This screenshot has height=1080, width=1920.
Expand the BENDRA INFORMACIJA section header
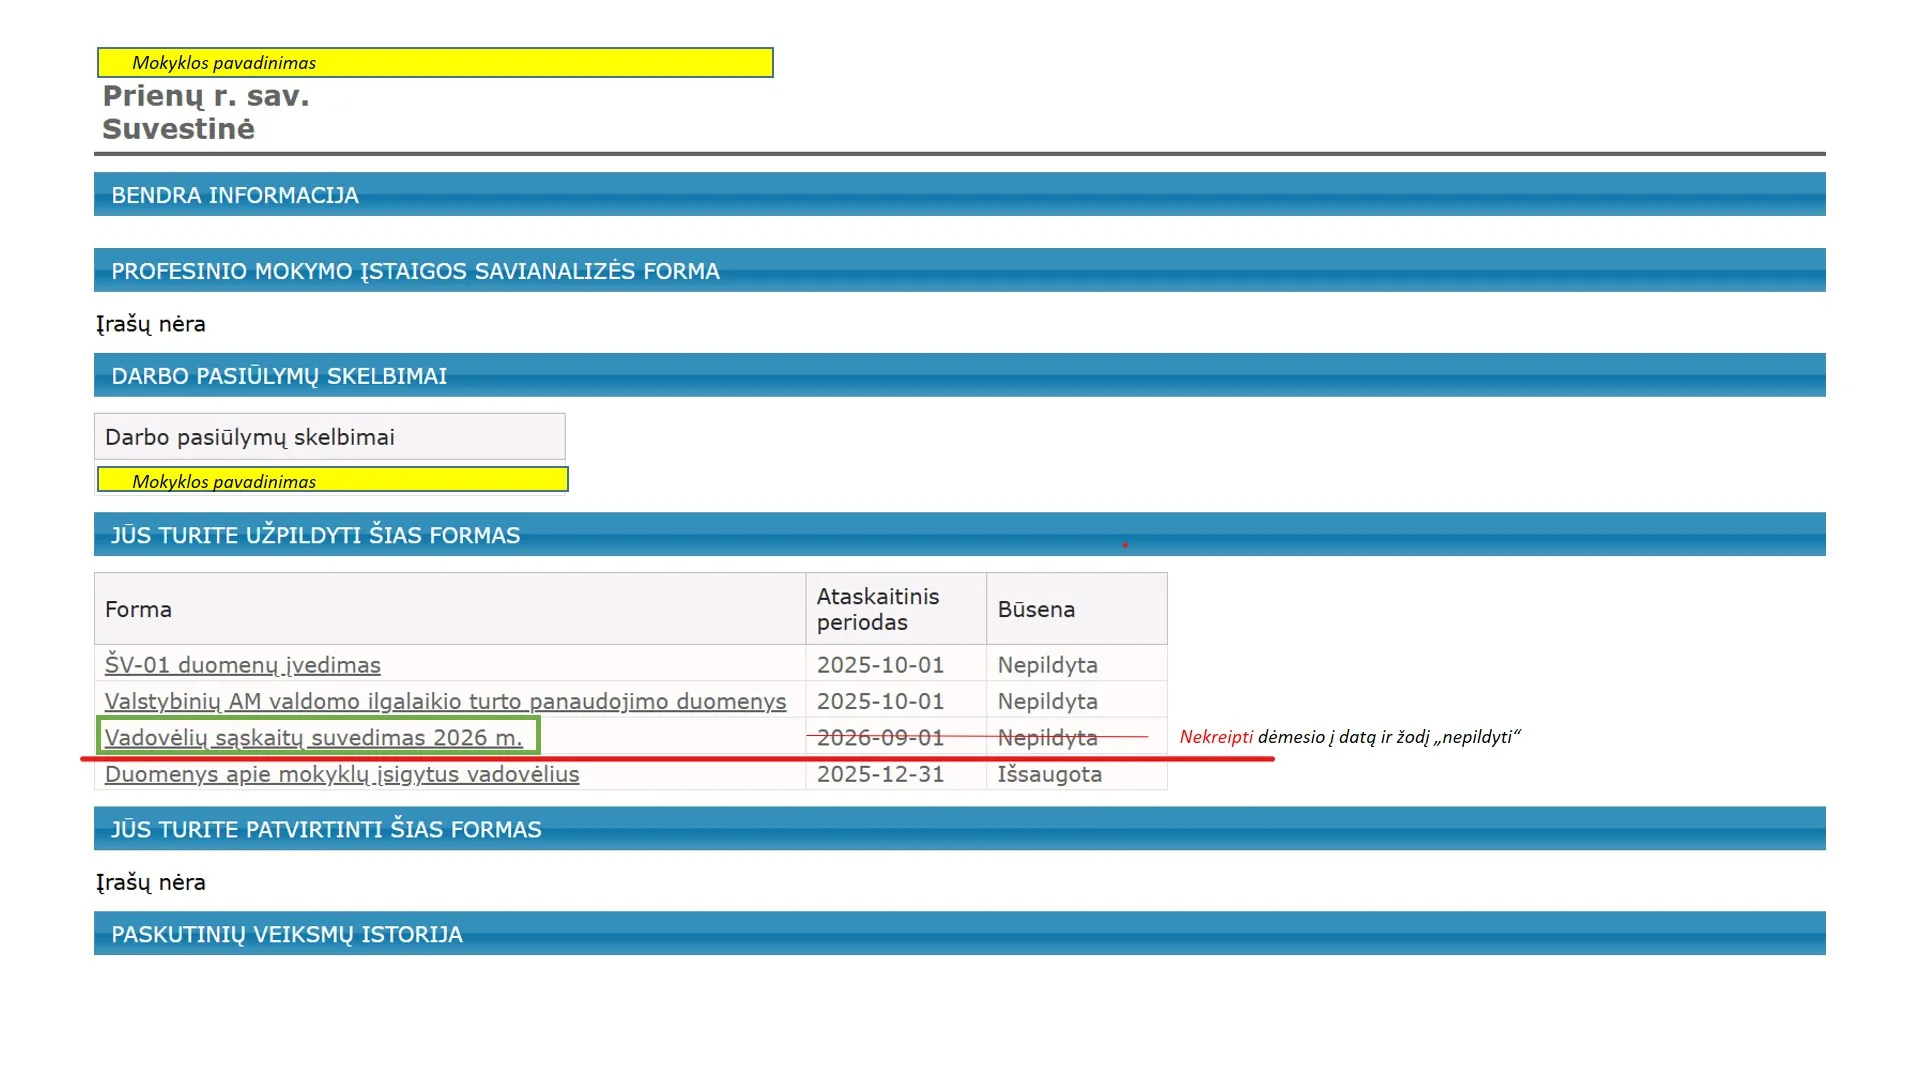point(235,195)
